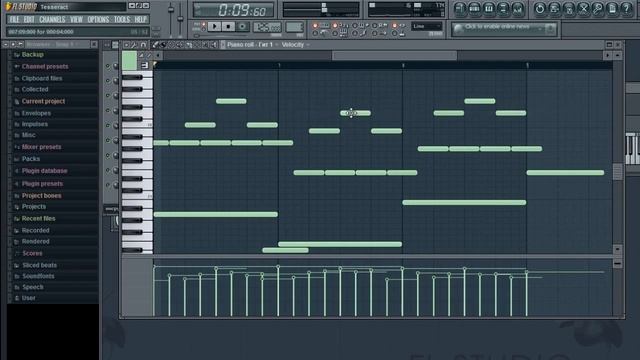The width and height of the screenshot is (640, 360).
Task: Expand the Current project folder
Action: click(43, 102)
